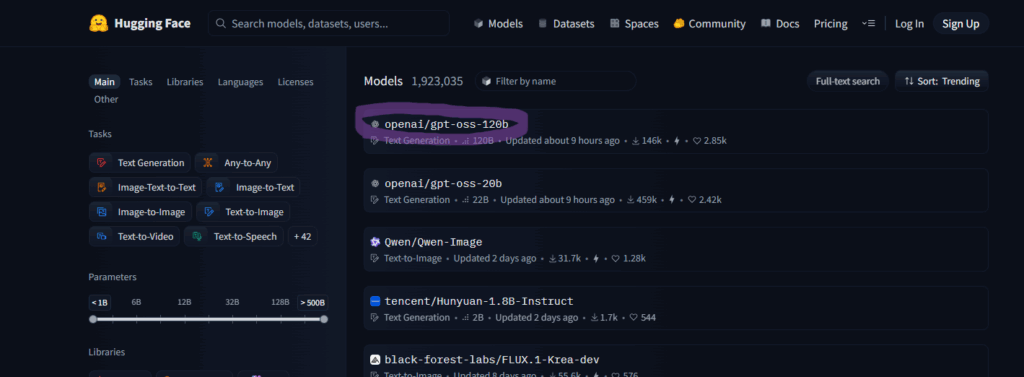The height and width of the screenshot is (377, 1024).
Task: Click the like heart on Qwen-Image
Action: tap(615, 259)
